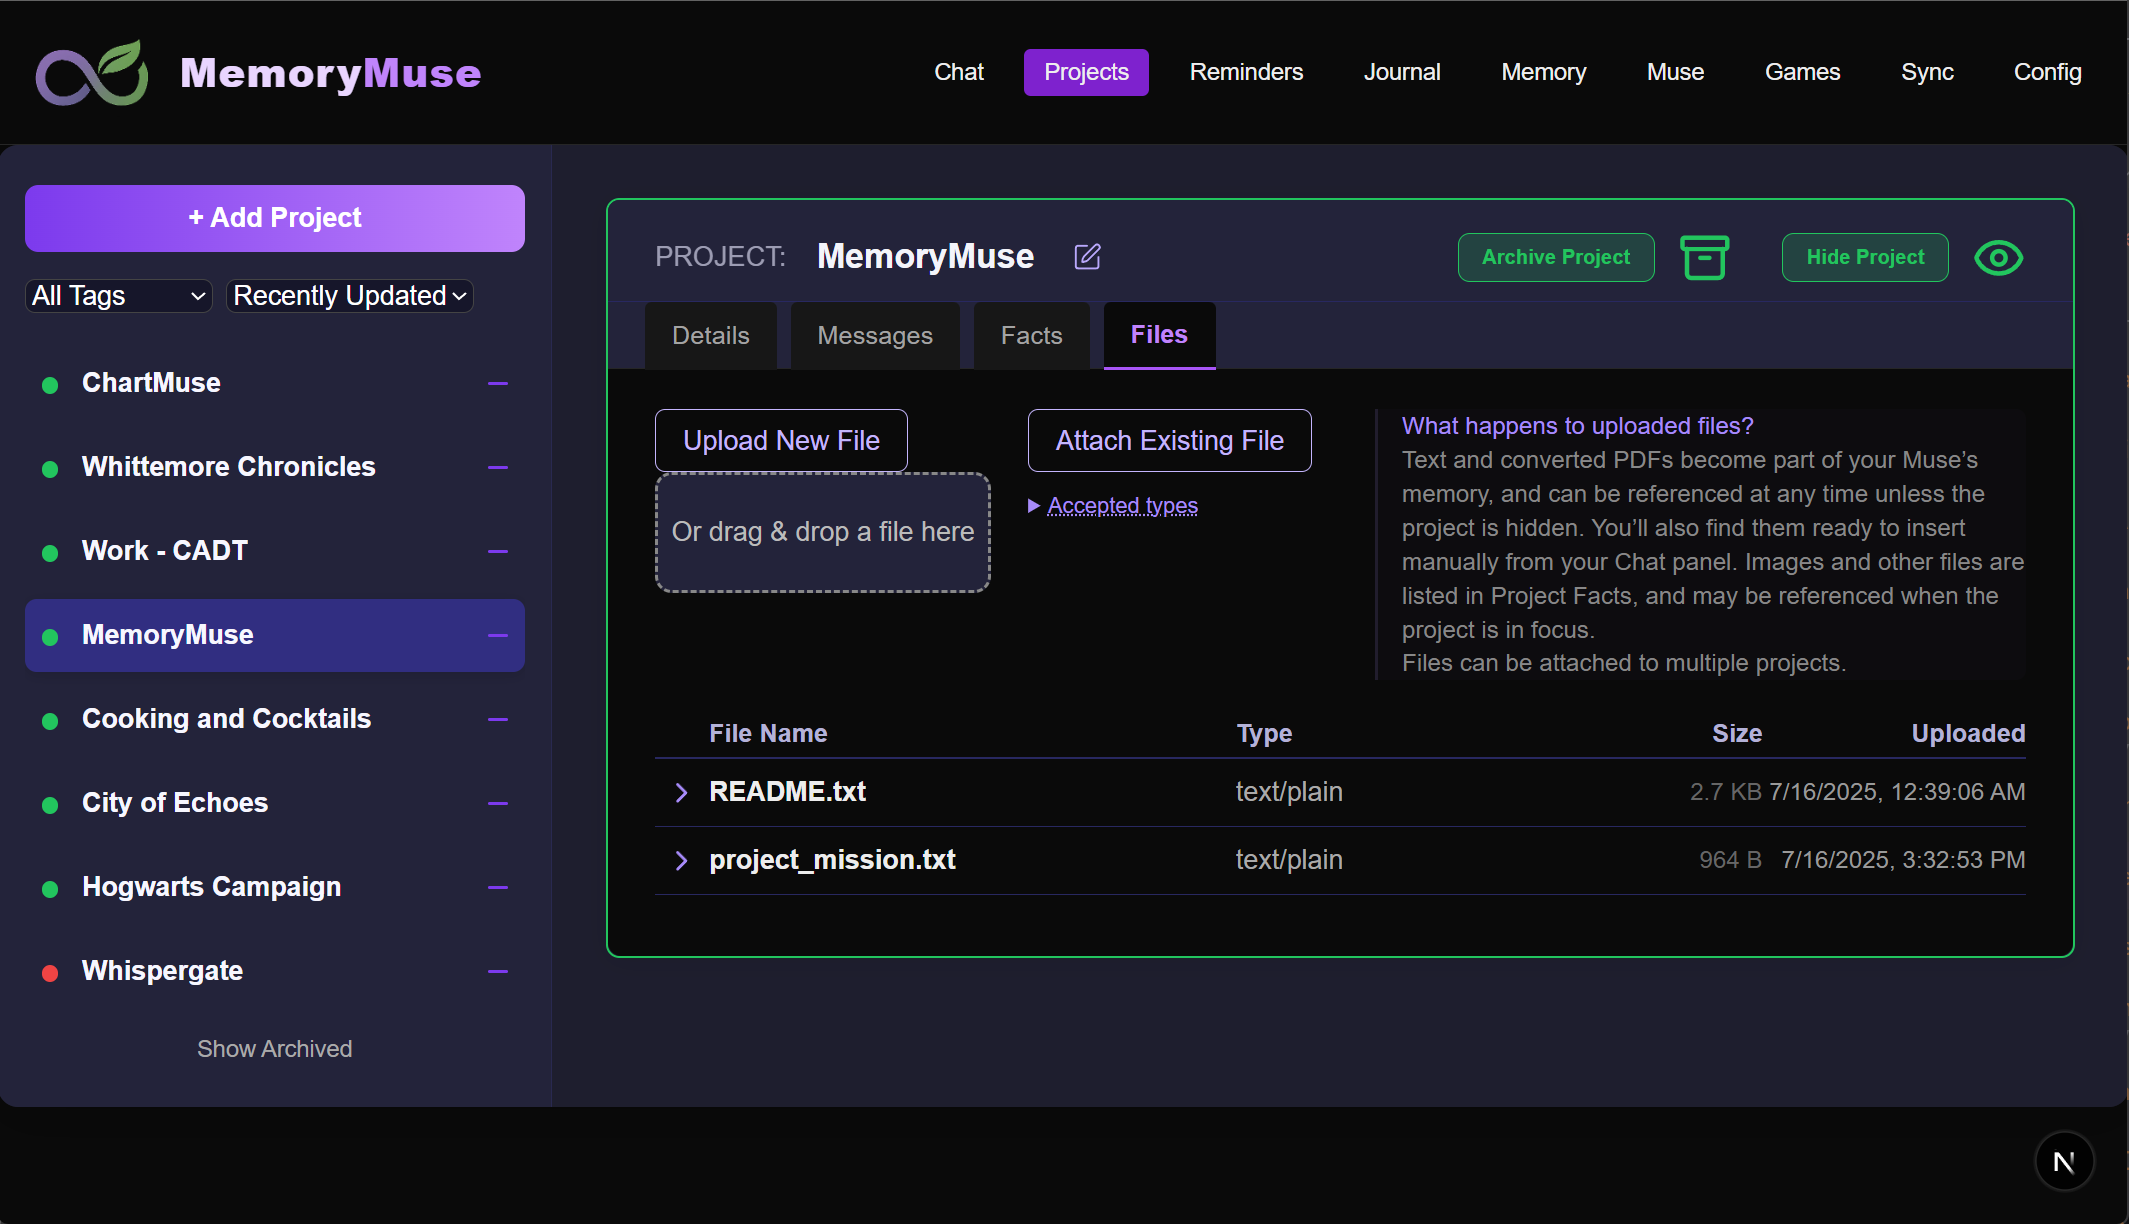Toggle the eye icon beside Hide Project
Screen dimensions: 2129x1224
[x=1997, y=257]
